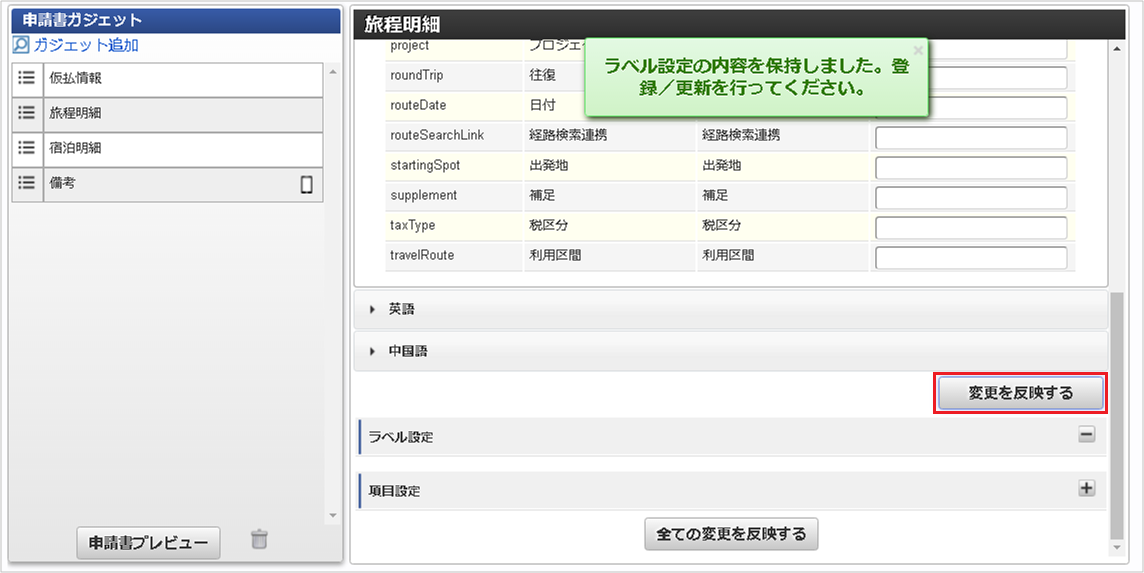The image size is (1144, 573).
Task: Close the green notification message
Action: point(918,49)
